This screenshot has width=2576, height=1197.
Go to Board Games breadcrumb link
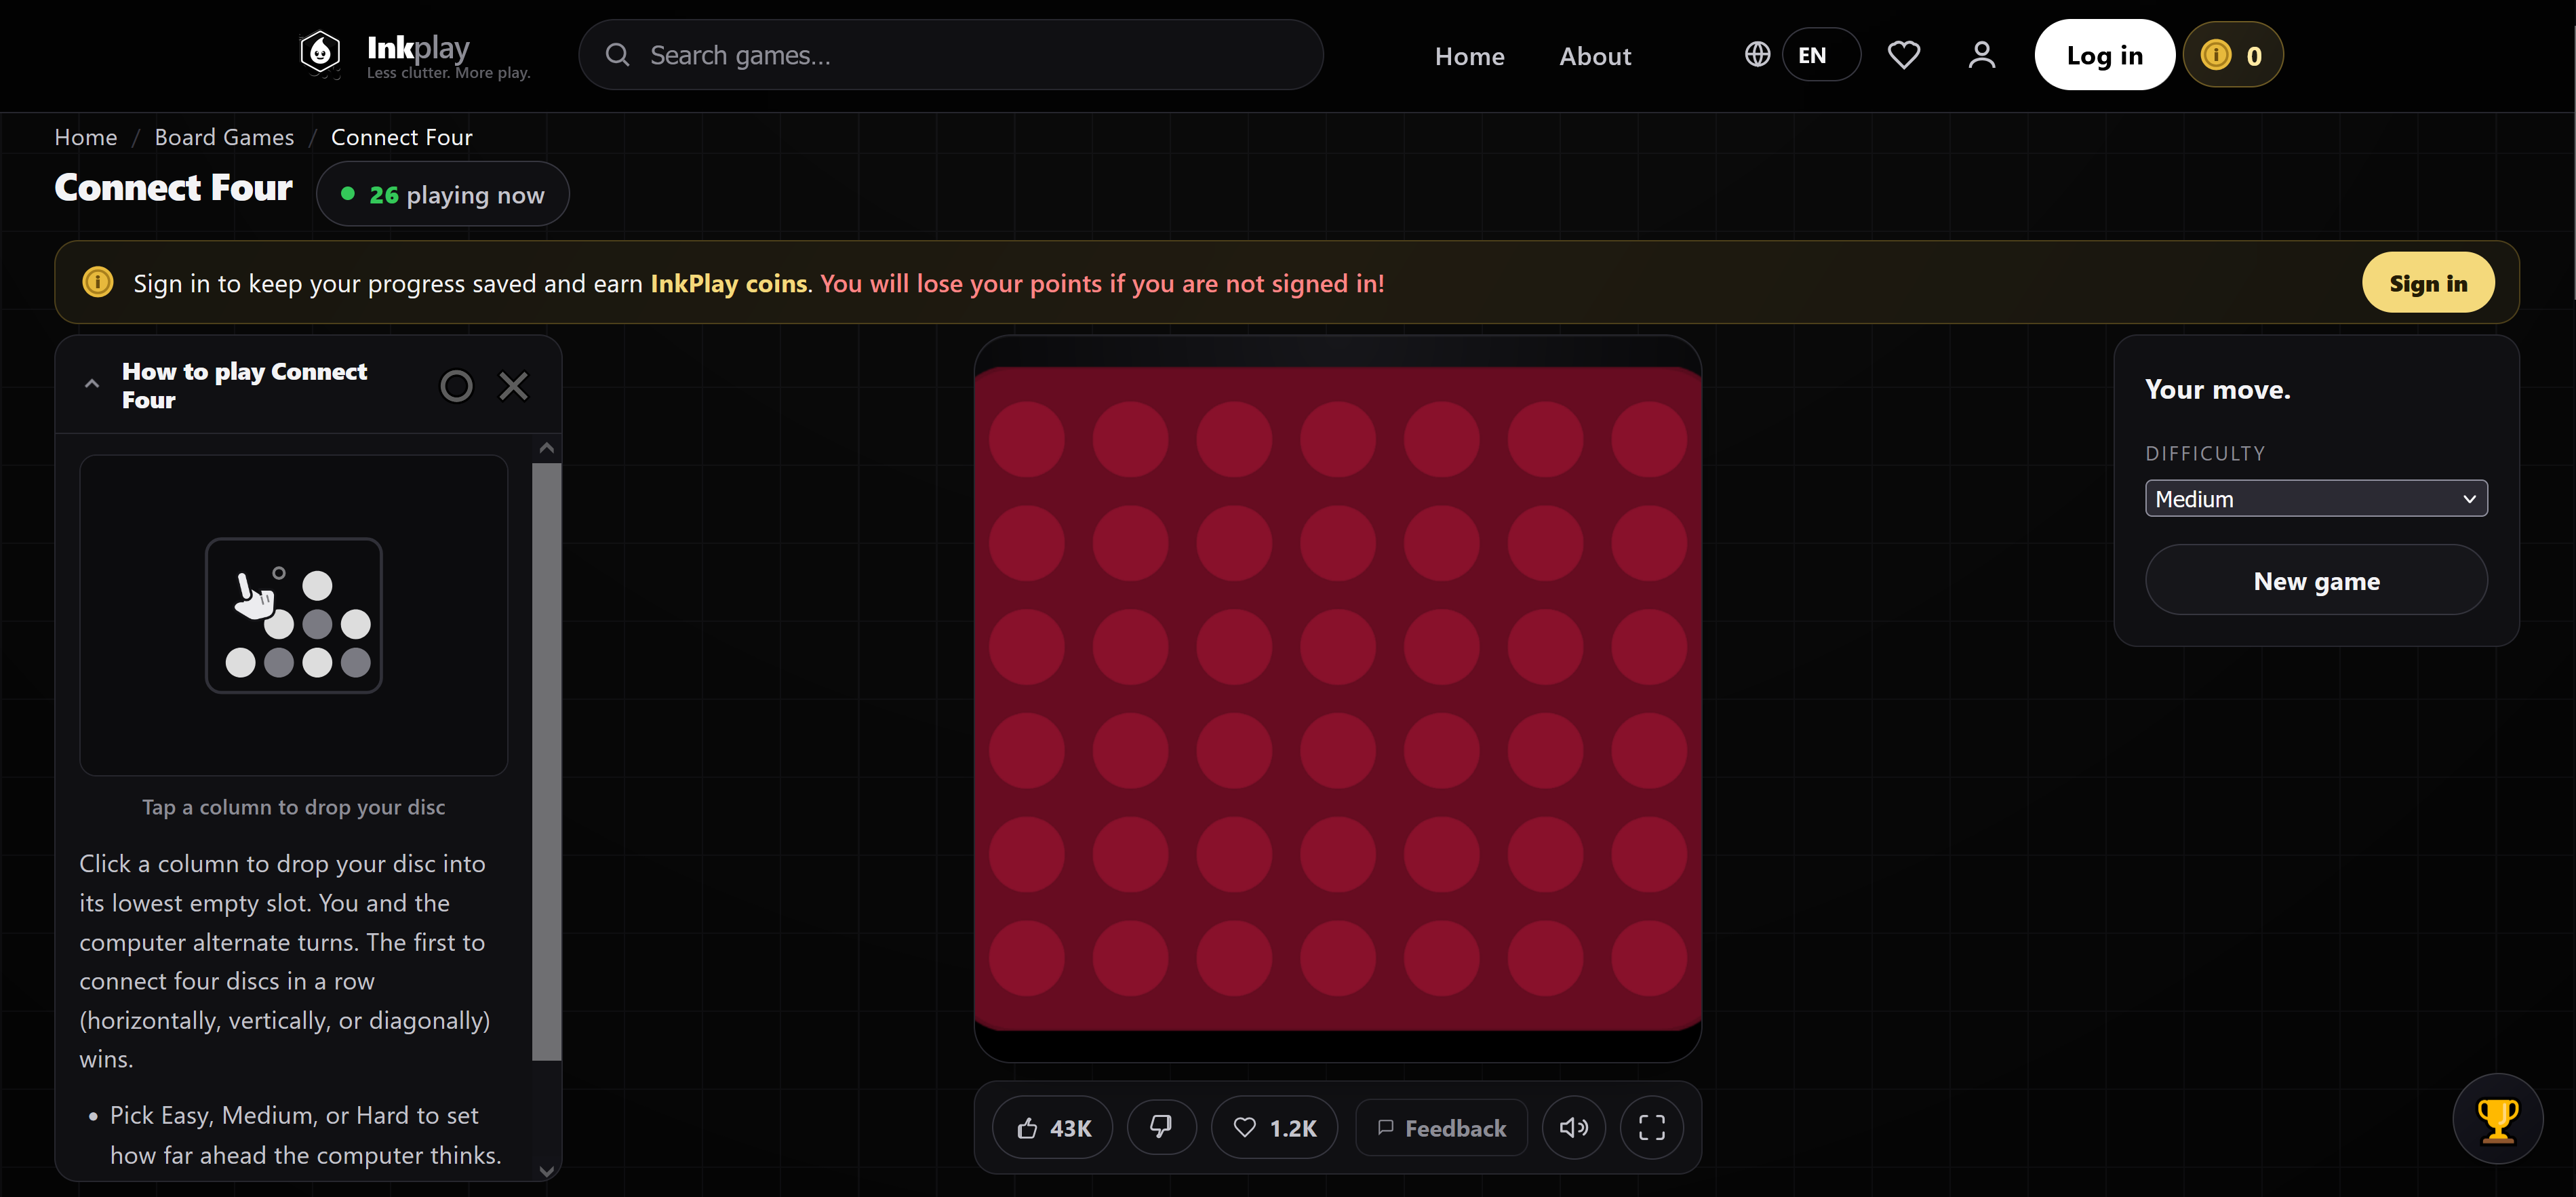coord(224,137)
